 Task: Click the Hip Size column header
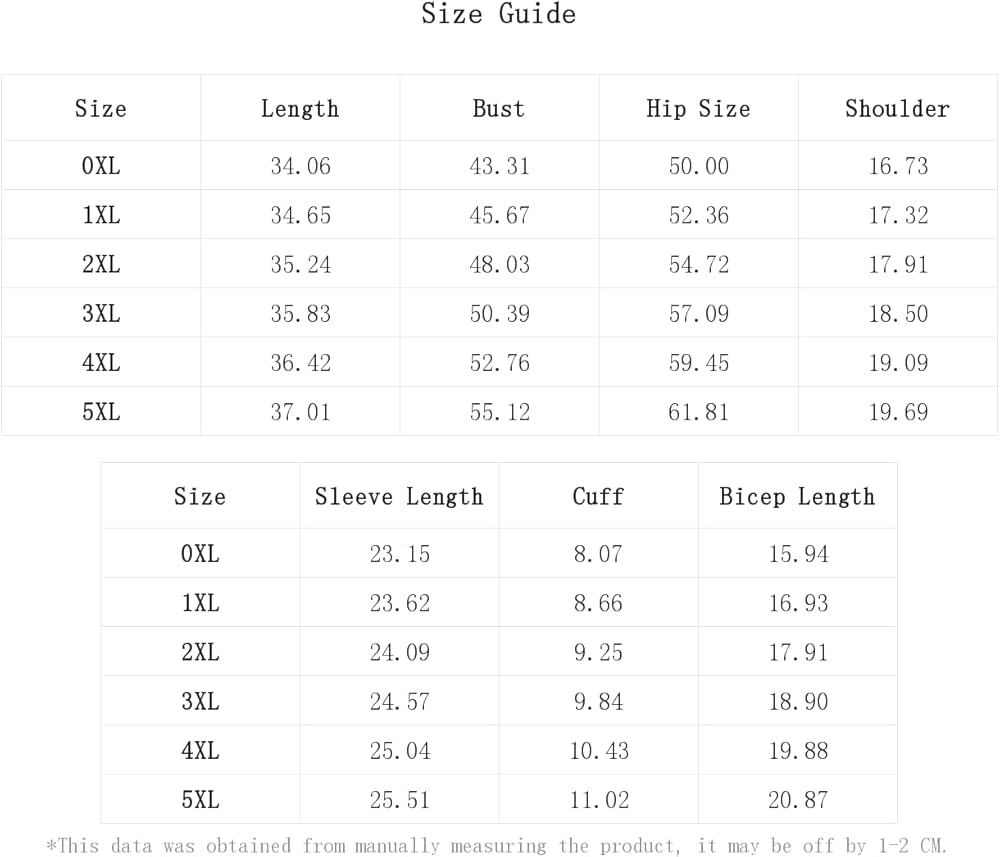click(x=698, y=109)
